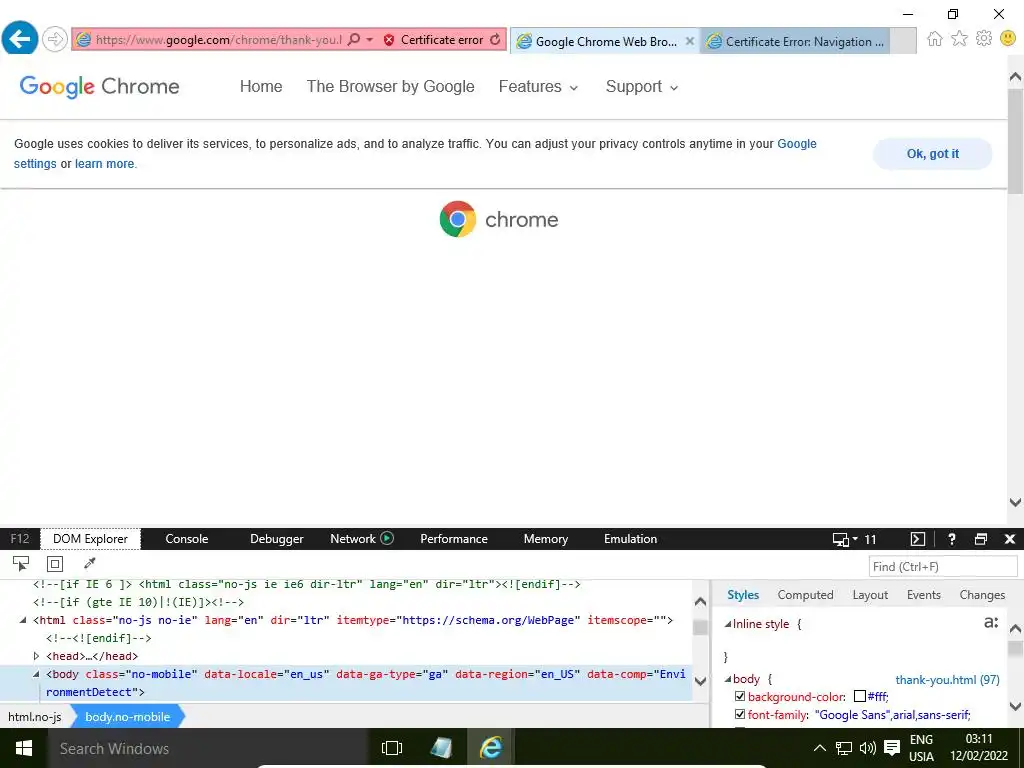Screen dimensions: 1024x768
Task: Switch to the Emulation tab
Action: click(x=630, y=539)
